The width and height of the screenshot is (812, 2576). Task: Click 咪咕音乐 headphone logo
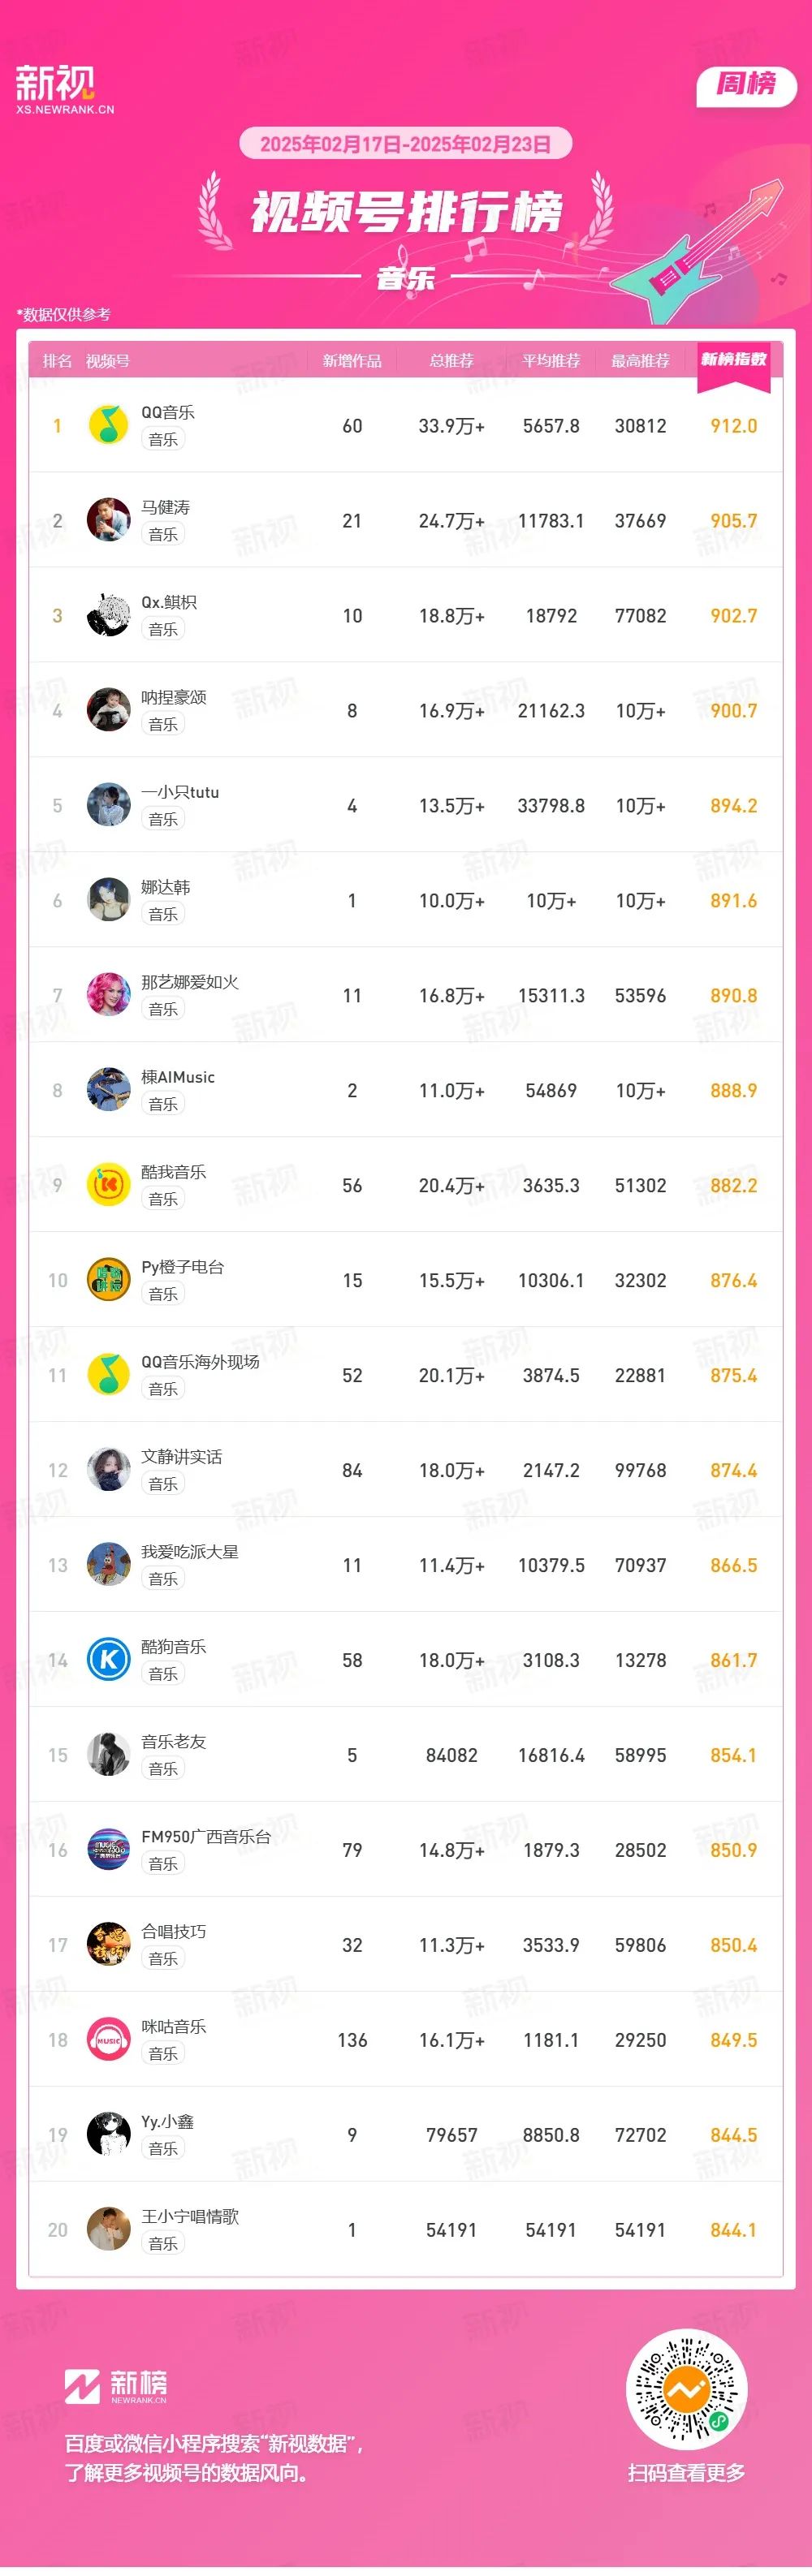tap(108, 2040)
